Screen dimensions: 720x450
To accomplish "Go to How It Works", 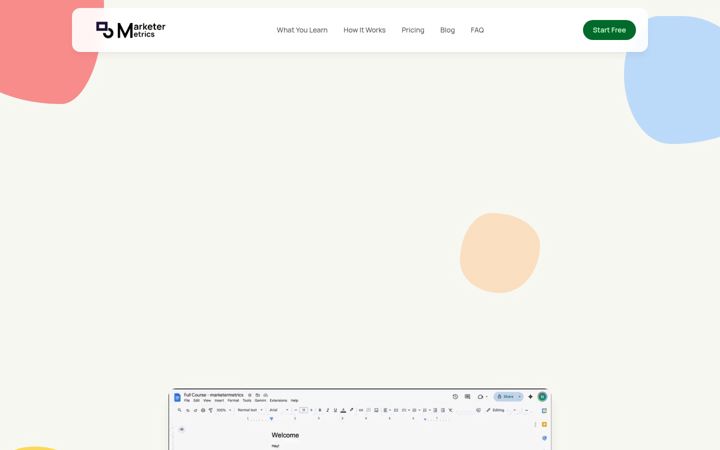I will click(x=365, y=30).
